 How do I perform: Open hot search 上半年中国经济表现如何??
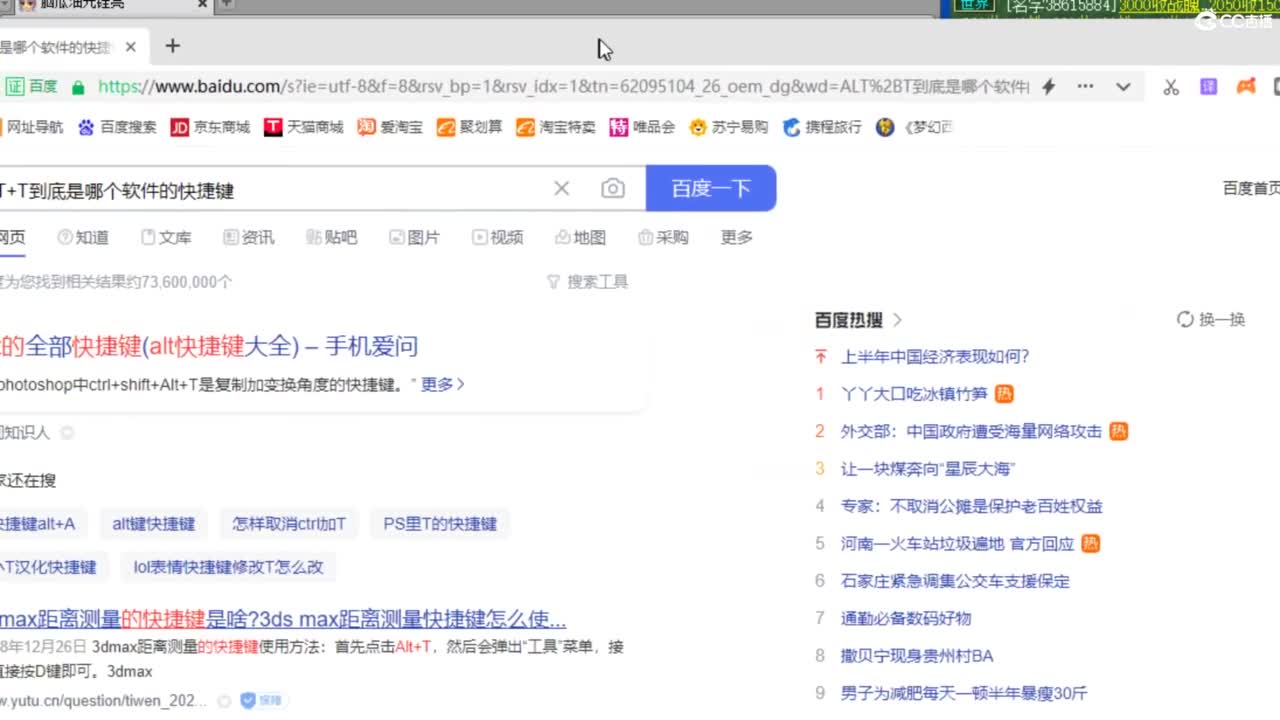pos(935,356)
